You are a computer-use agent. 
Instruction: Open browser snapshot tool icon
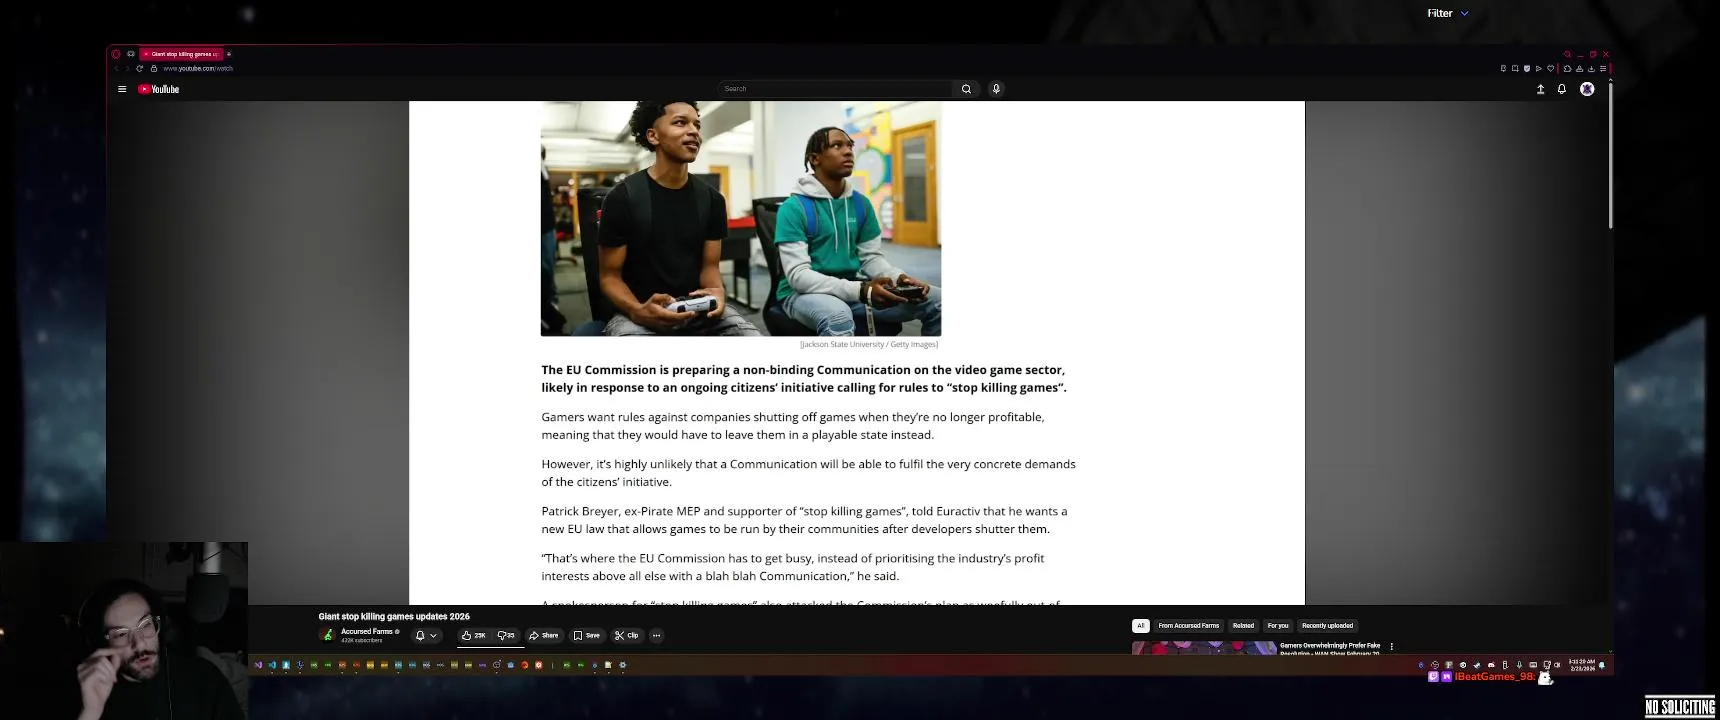point(1515,69)
